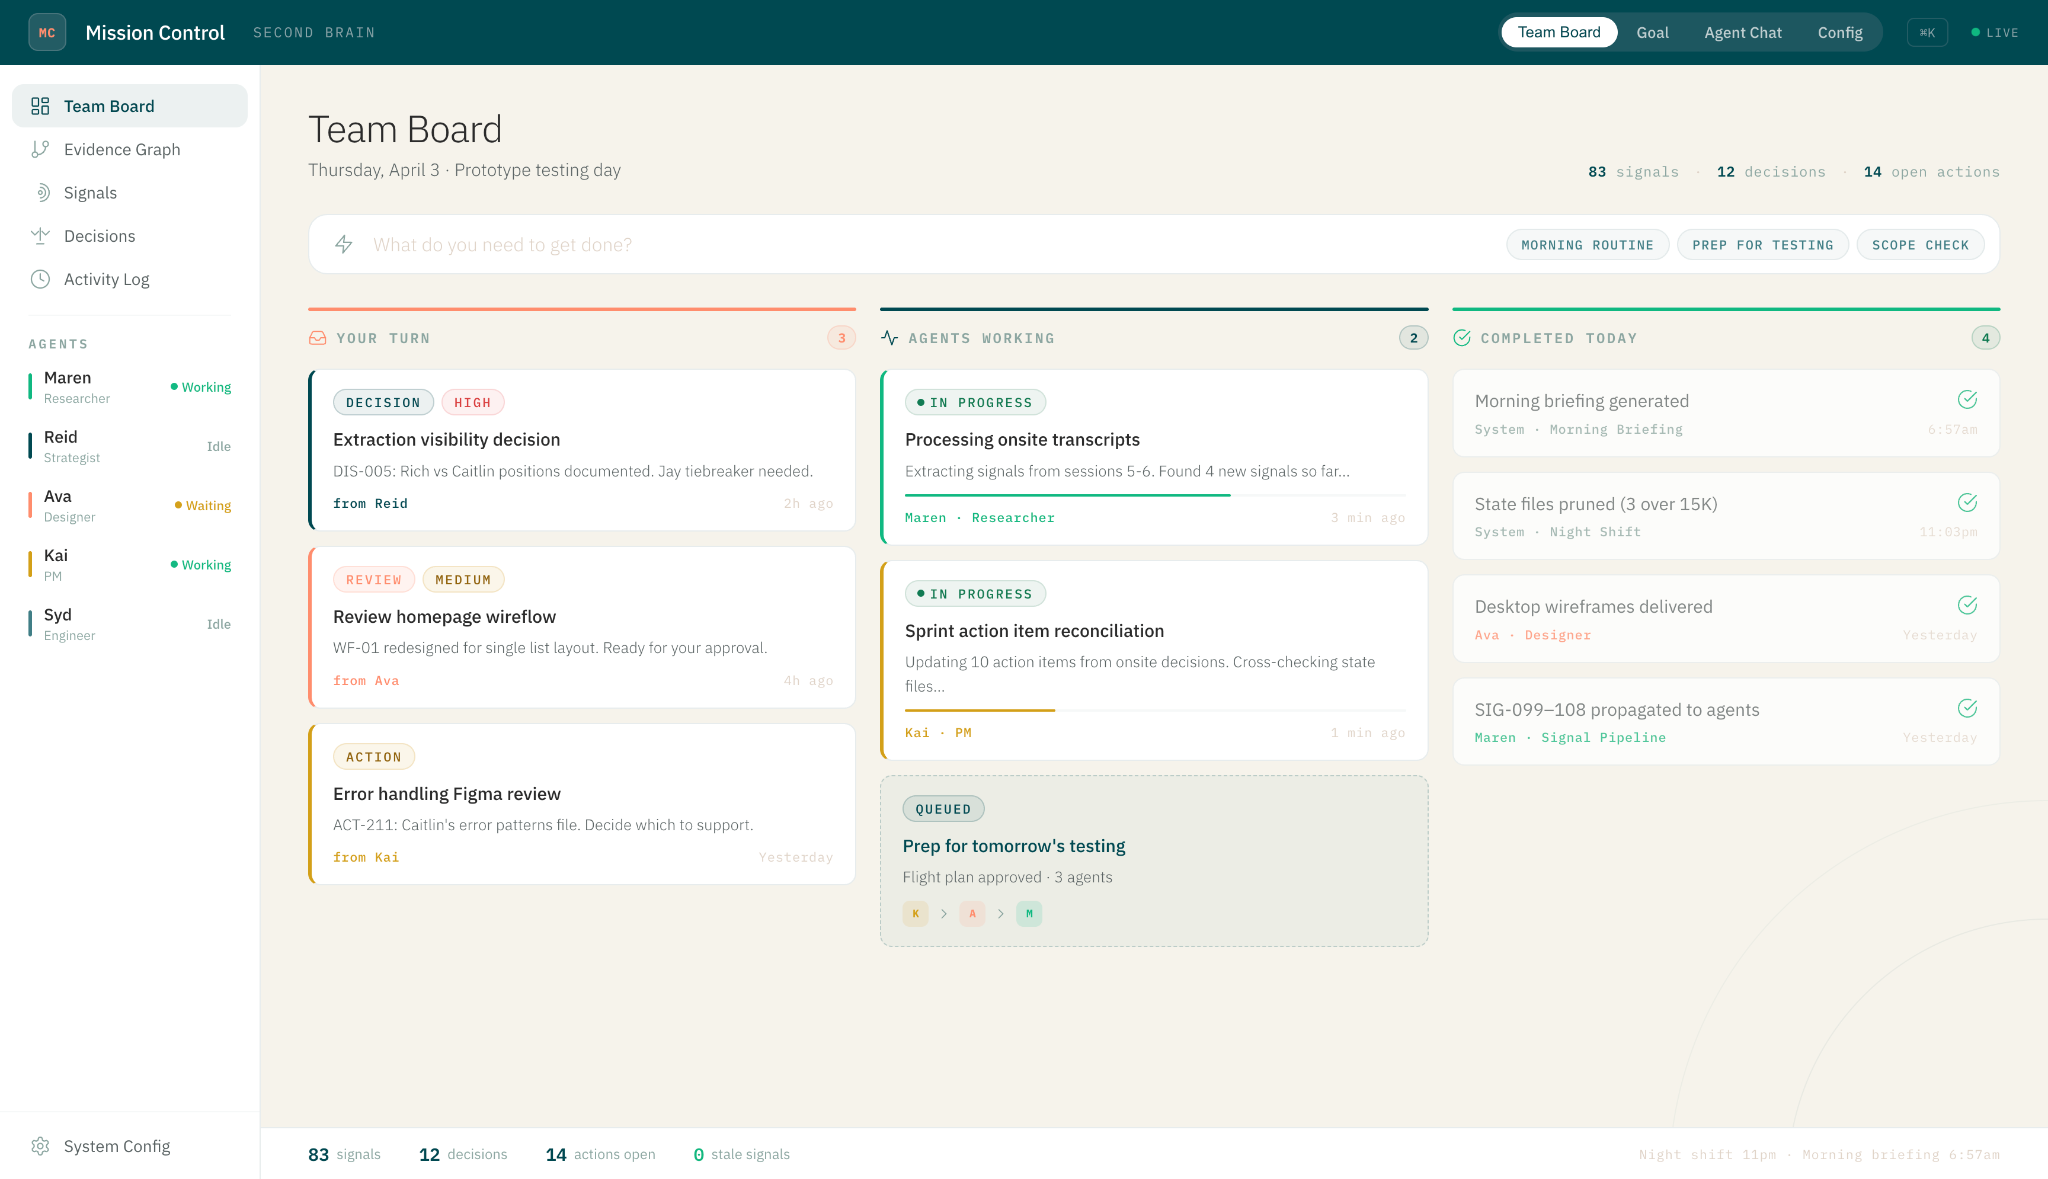
Task: Open the Agent Chat tab
Action: click(1743, 32)
